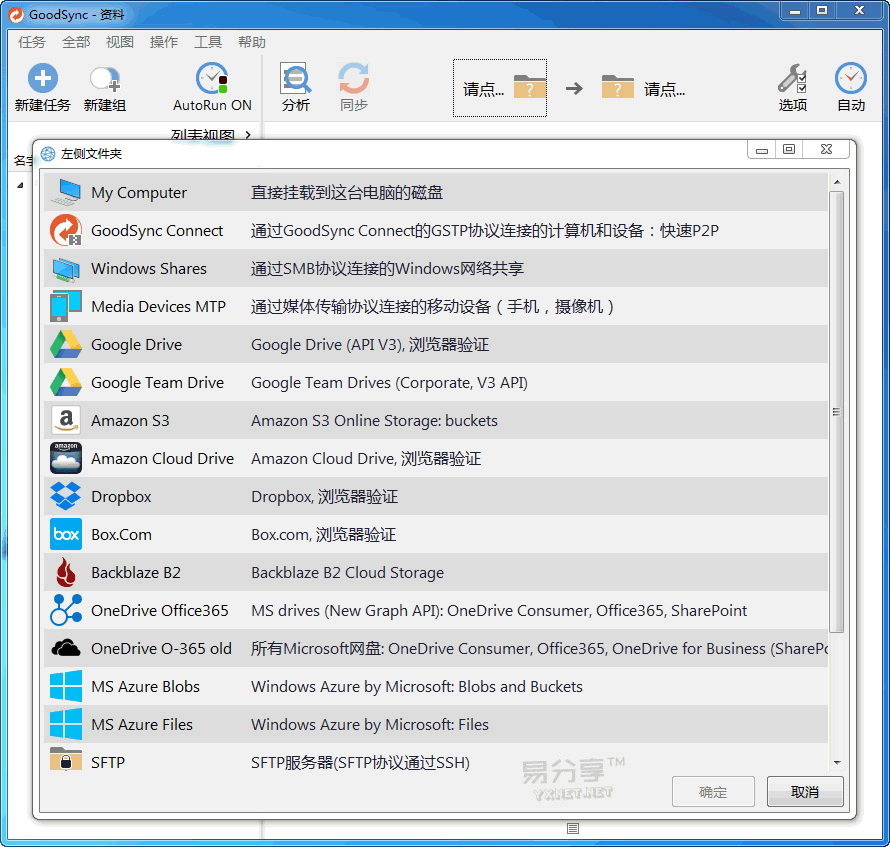Viewport: 890px width, 847px height.
Task: Open the 视图 menu
Action: (120, 42)
